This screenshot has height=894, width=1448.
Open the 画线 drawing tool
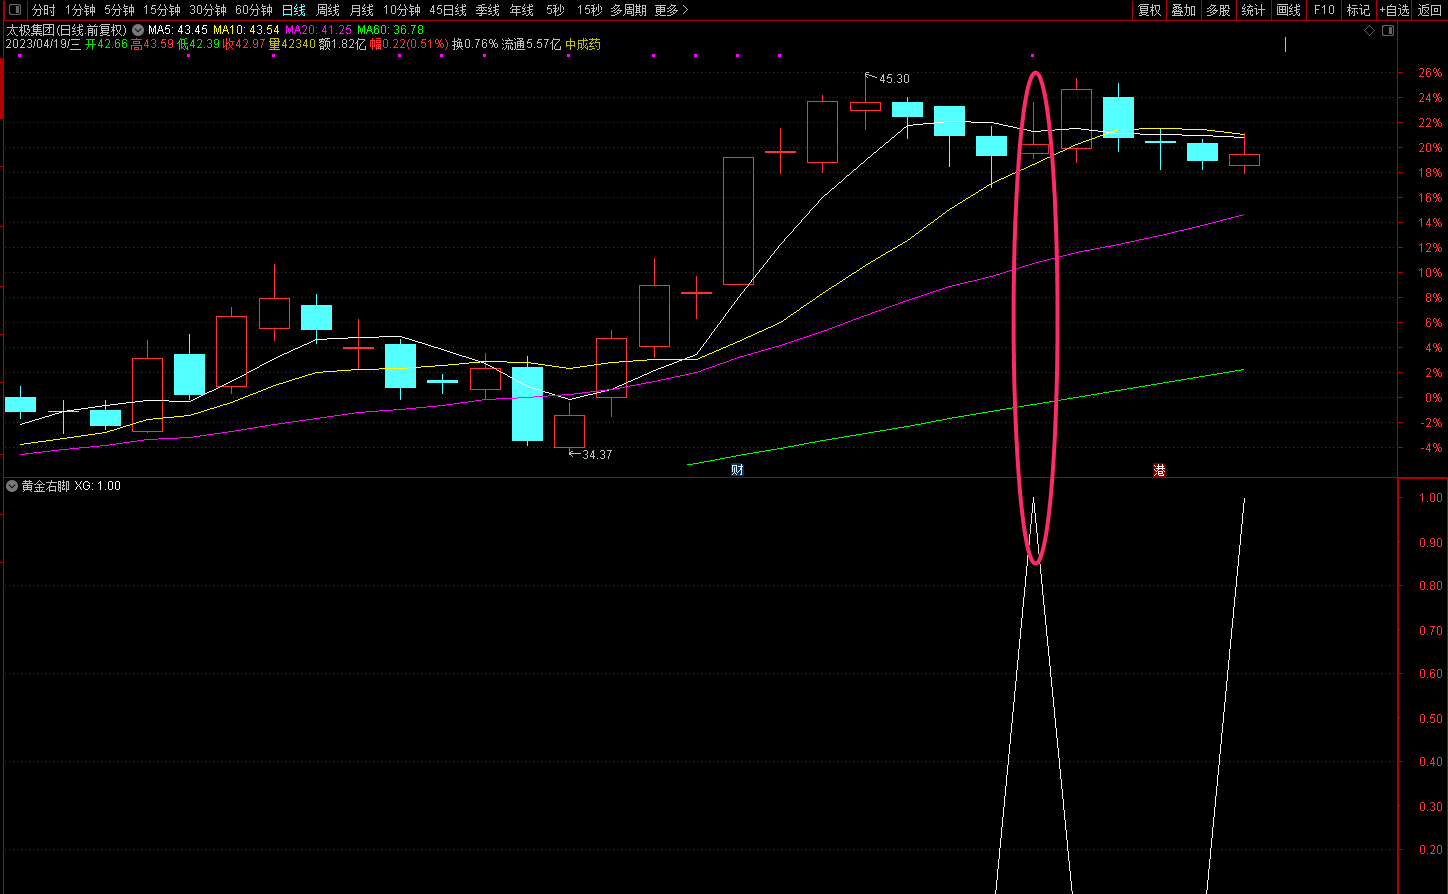[x=1289, y=10]
